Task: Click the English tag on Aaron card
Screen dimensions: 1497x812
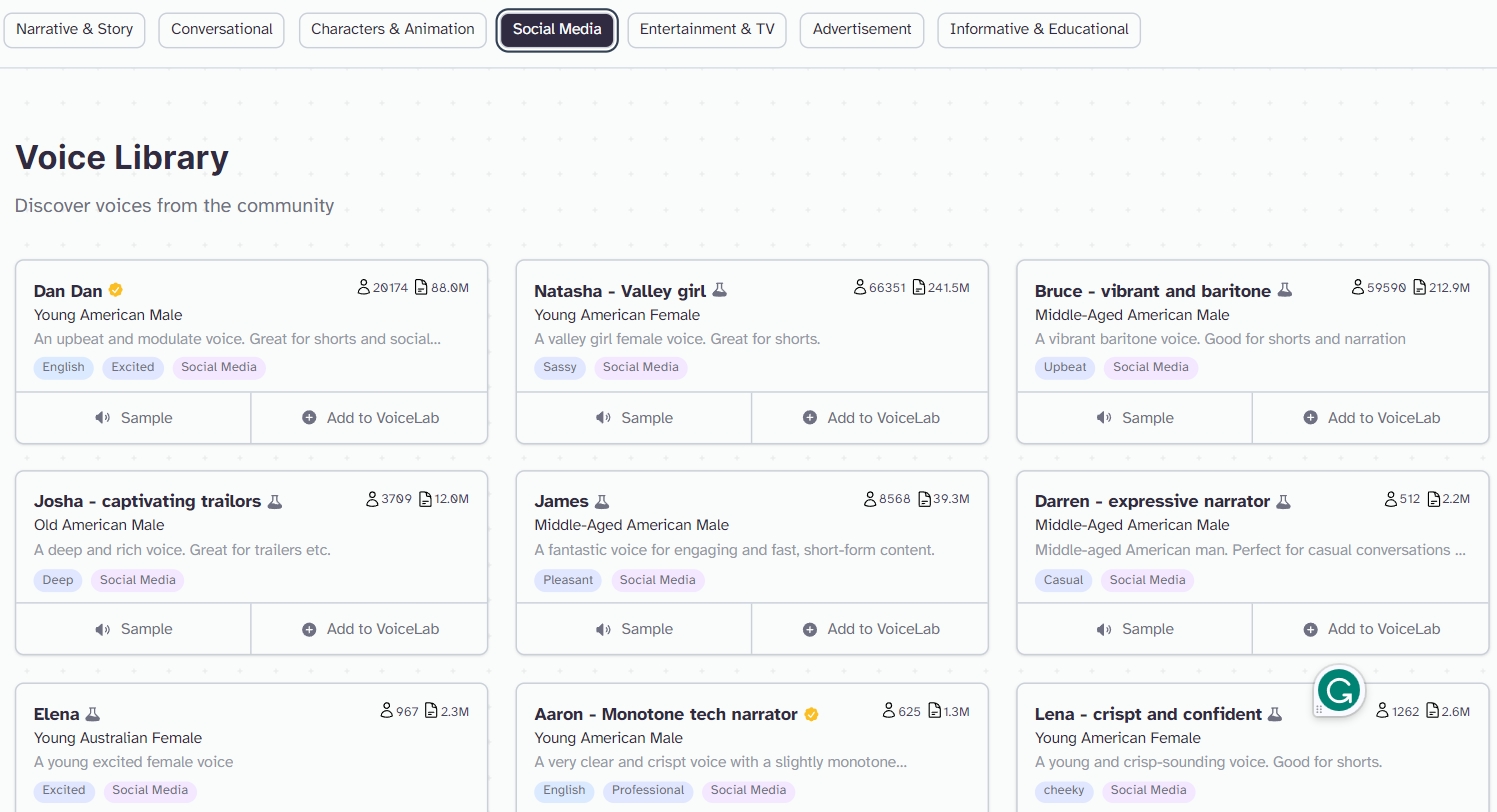Action: [x=564, y=790]
